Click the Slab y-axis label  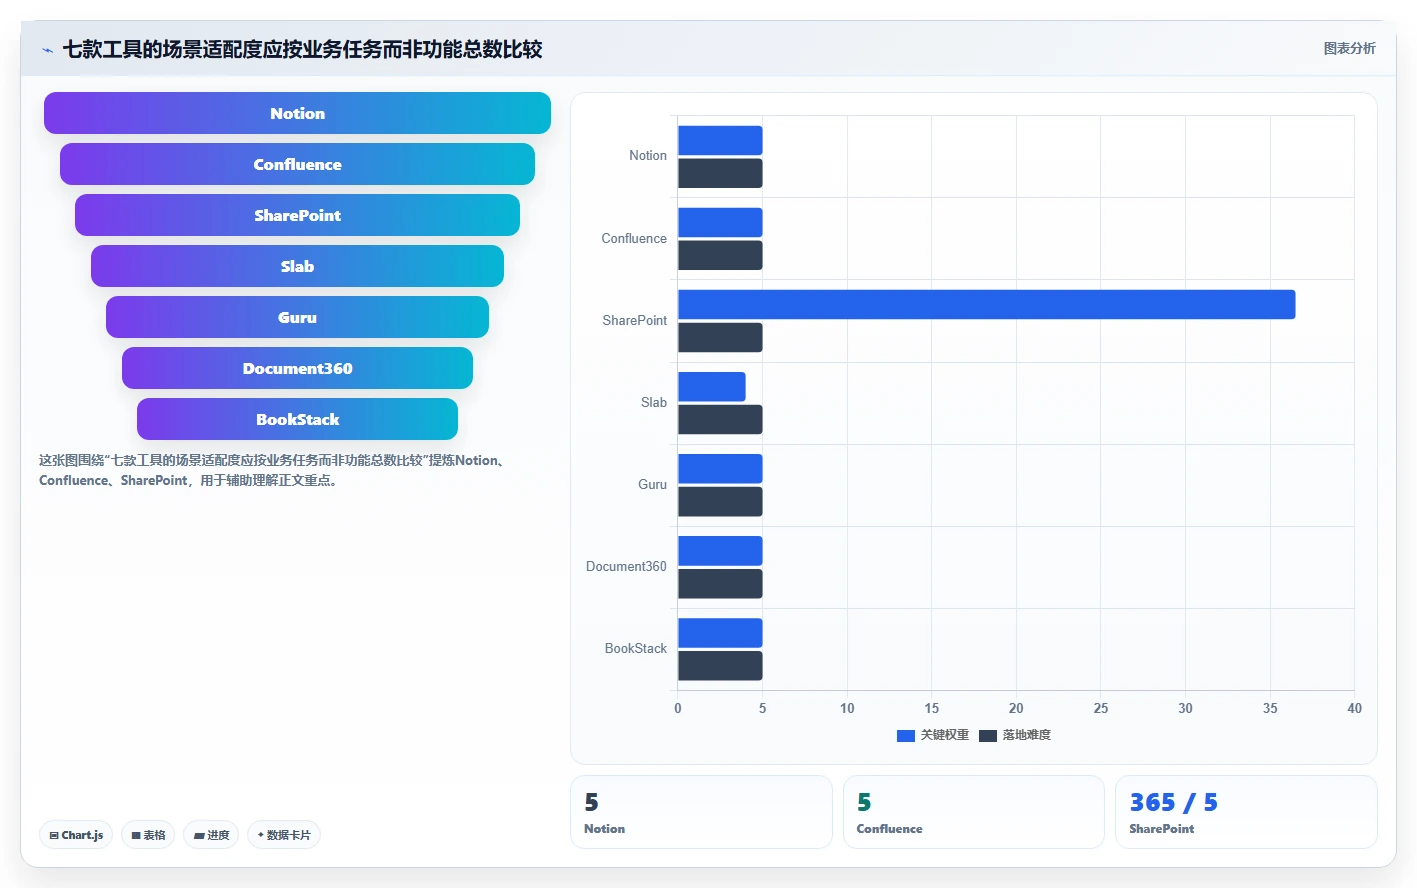coord(654,402)
